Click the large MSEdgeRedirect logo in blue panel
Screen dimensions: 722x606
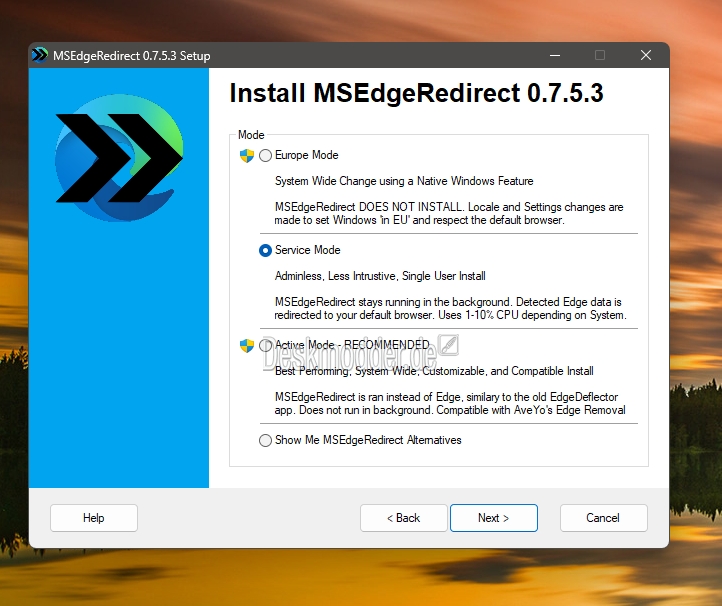119,158
